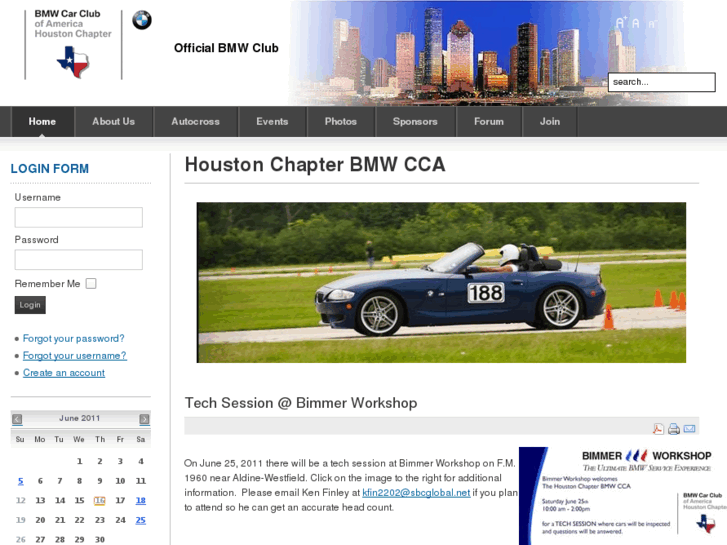Image resolution: width=727 pixels, height=545 pixels.
Task: Go to the next month in the calendar
Action: 144,419
